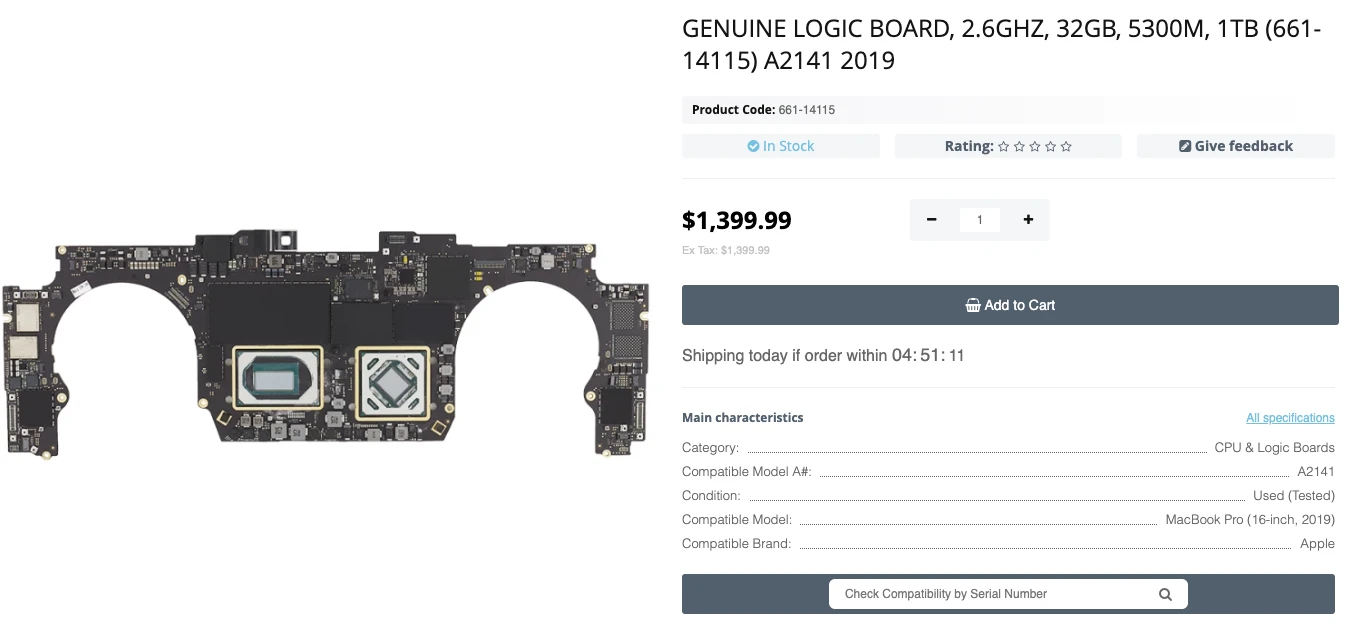Rate the product three stars
The image size is (1348, 630).
(x=1035, y=147)
